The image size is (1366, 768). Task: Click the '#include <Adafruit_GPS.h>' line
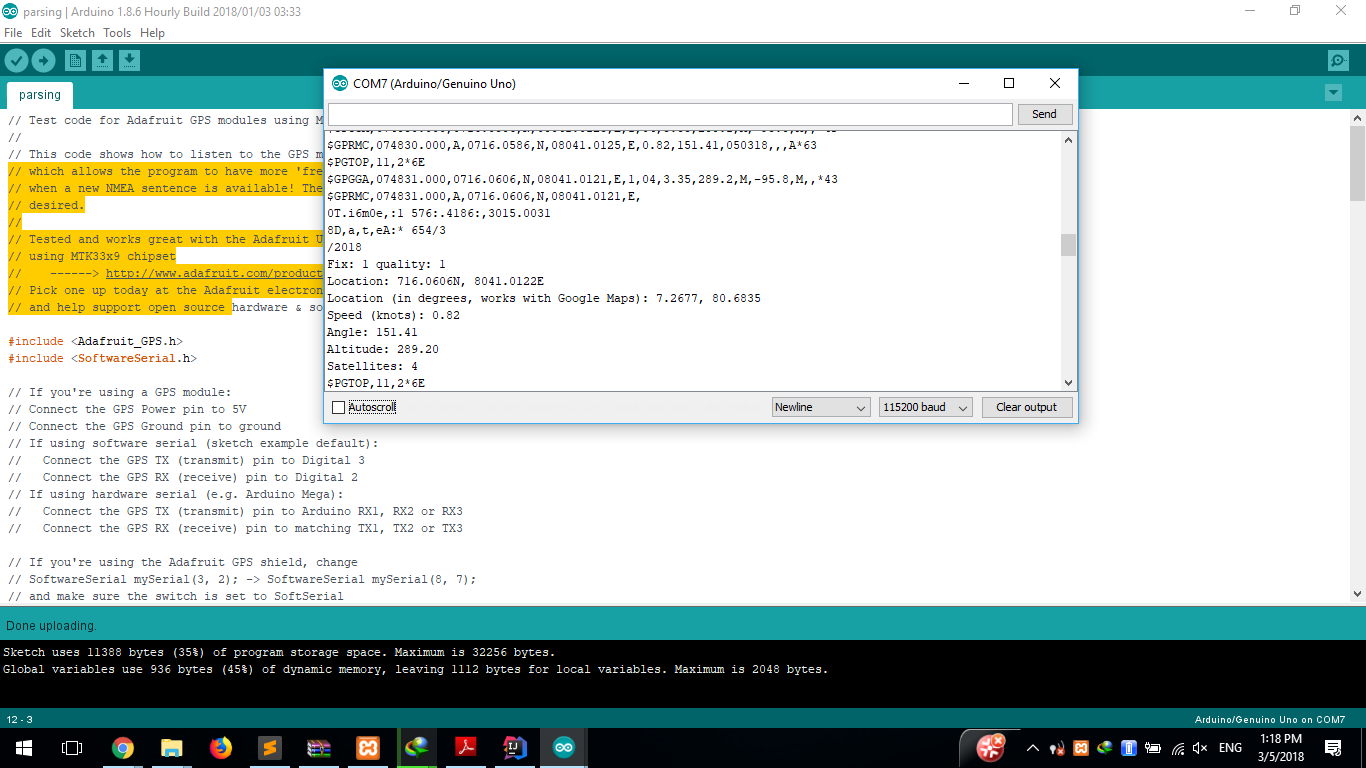(95, 341)
